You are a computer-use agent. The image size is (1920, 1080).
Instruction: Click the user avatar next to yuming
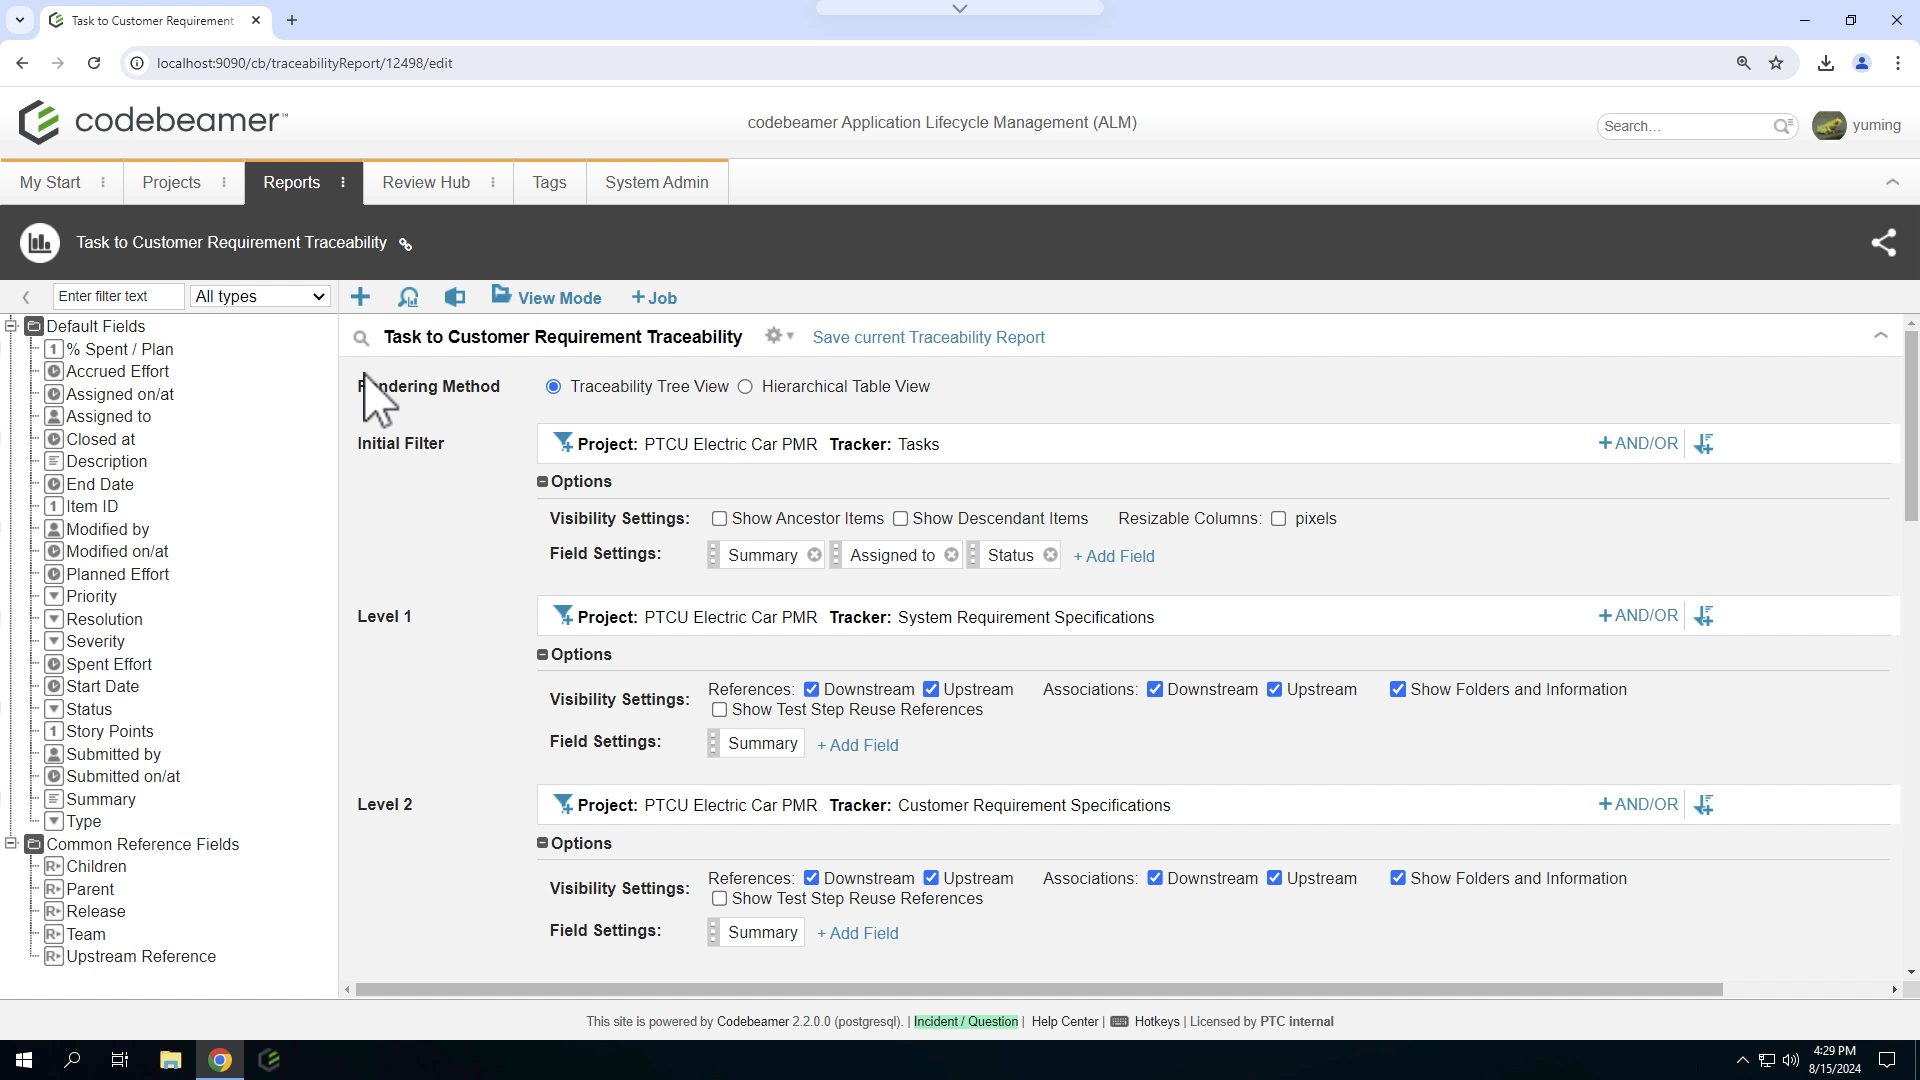1829,126
